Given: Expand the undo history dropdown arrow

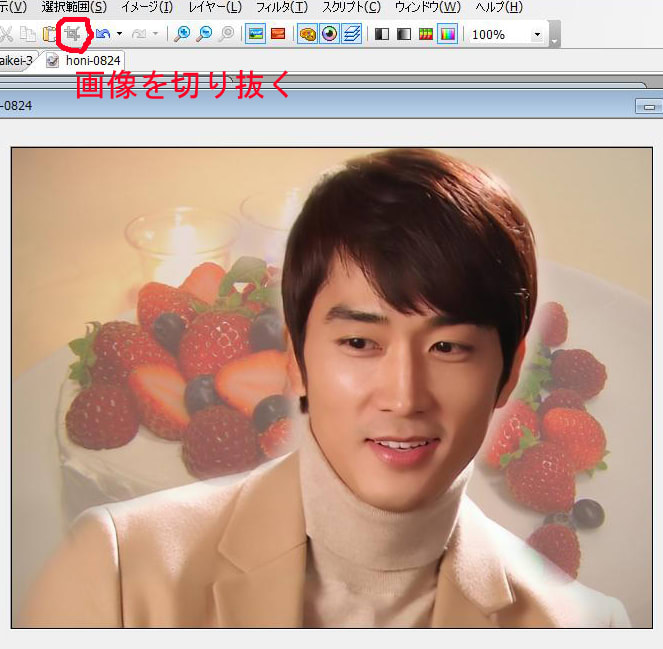Looking at the screenshot, I should pyautogui.click(x=119, y=34).
